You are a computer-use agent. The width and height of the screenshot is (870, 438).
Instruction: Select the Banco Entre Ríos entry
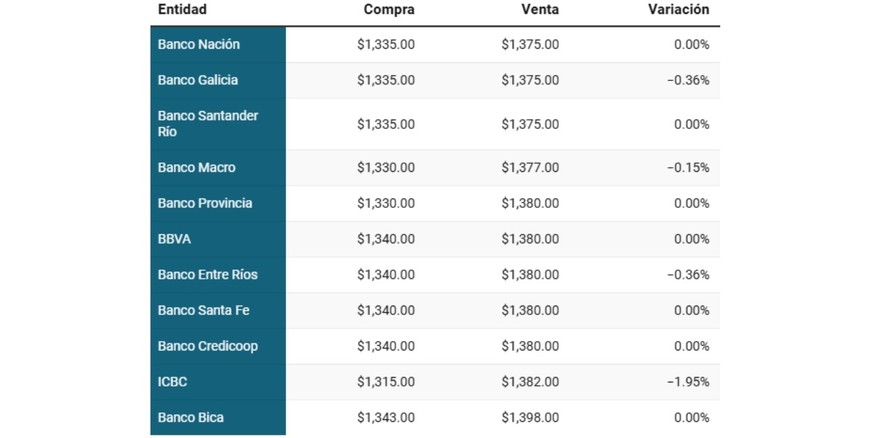coord(208,275)
